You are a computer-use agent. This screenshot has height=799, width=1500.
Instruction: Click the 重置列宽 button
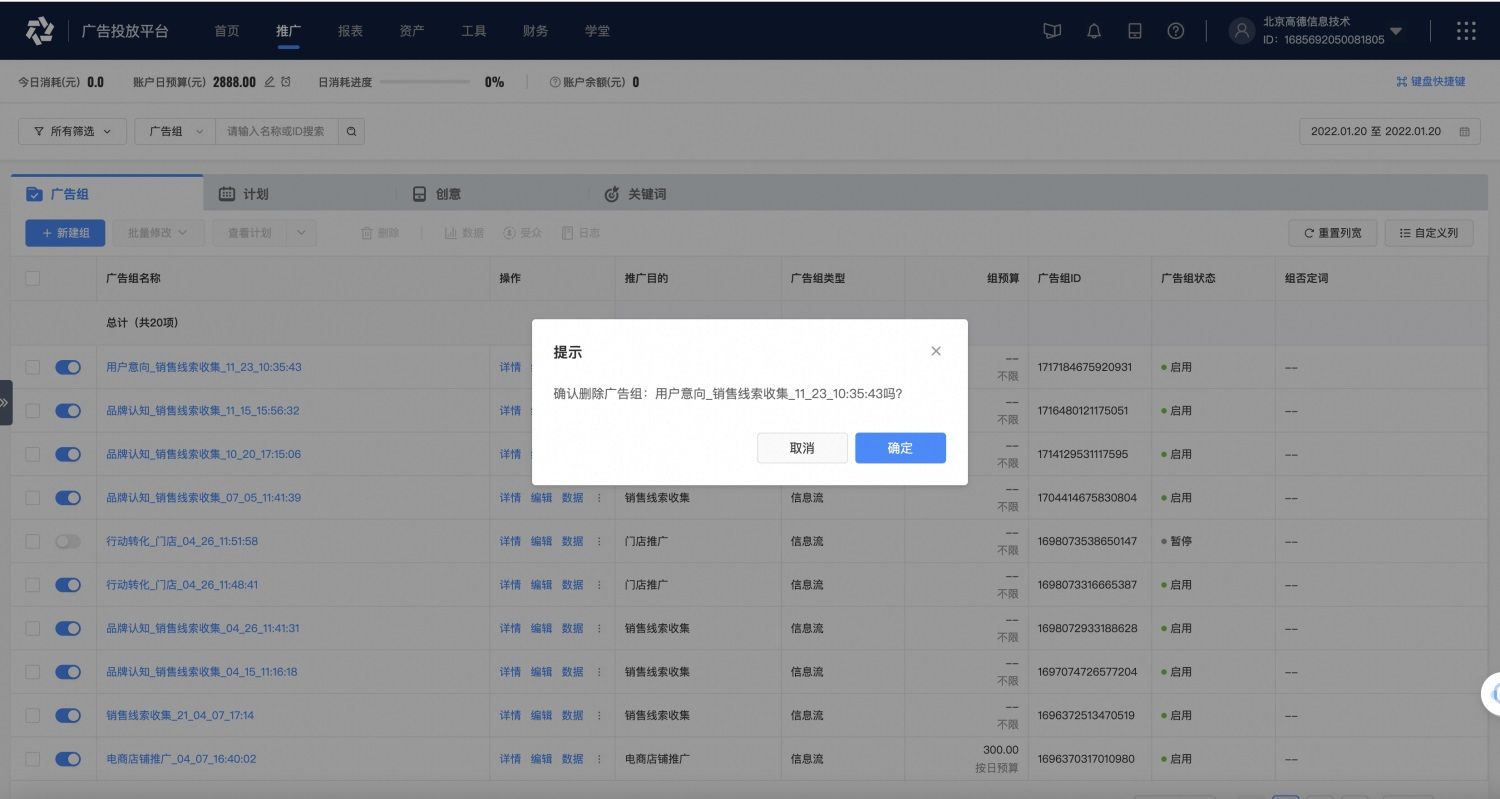(1333, 233)
